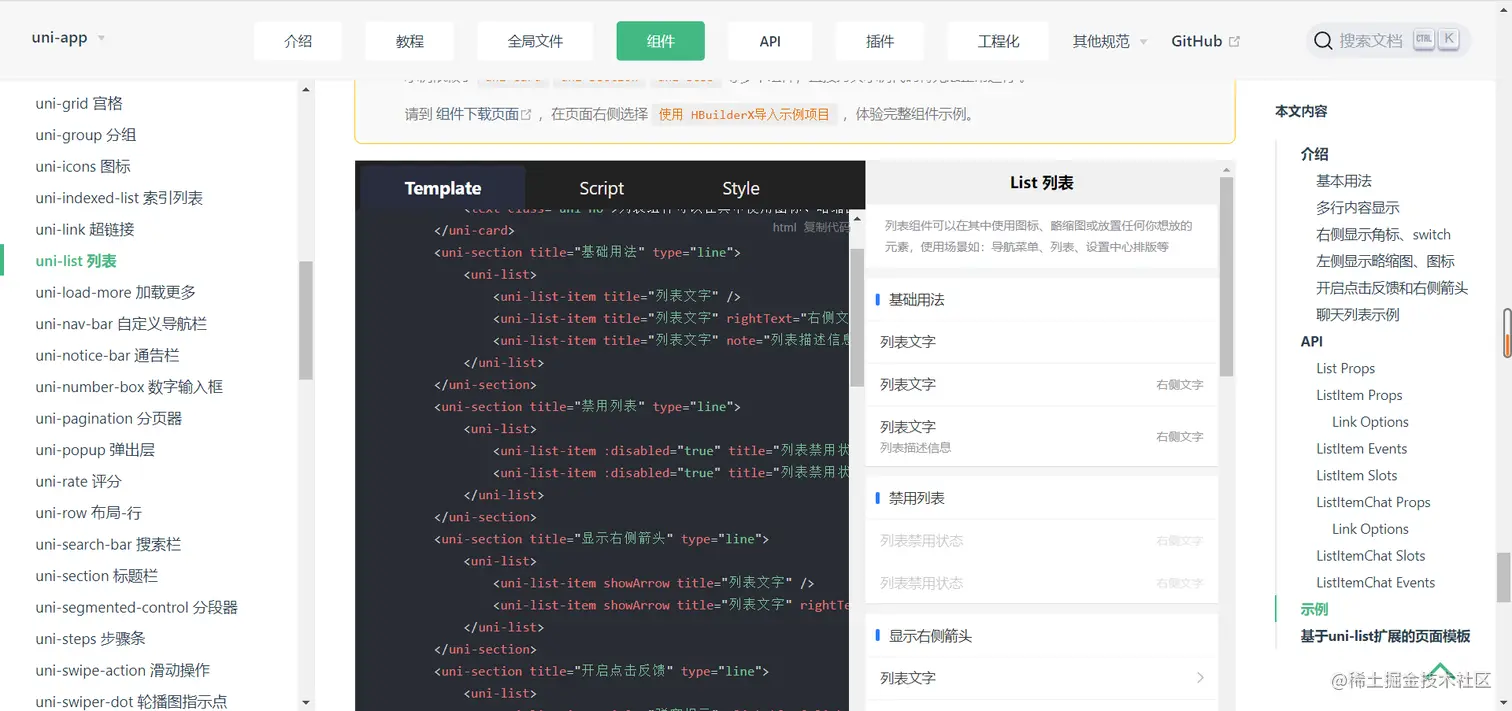The width and height of the screenshot is (1512, 711).
Task: Jump to 右侧显示角标、switch in outline
Action: coord(1383,235)
